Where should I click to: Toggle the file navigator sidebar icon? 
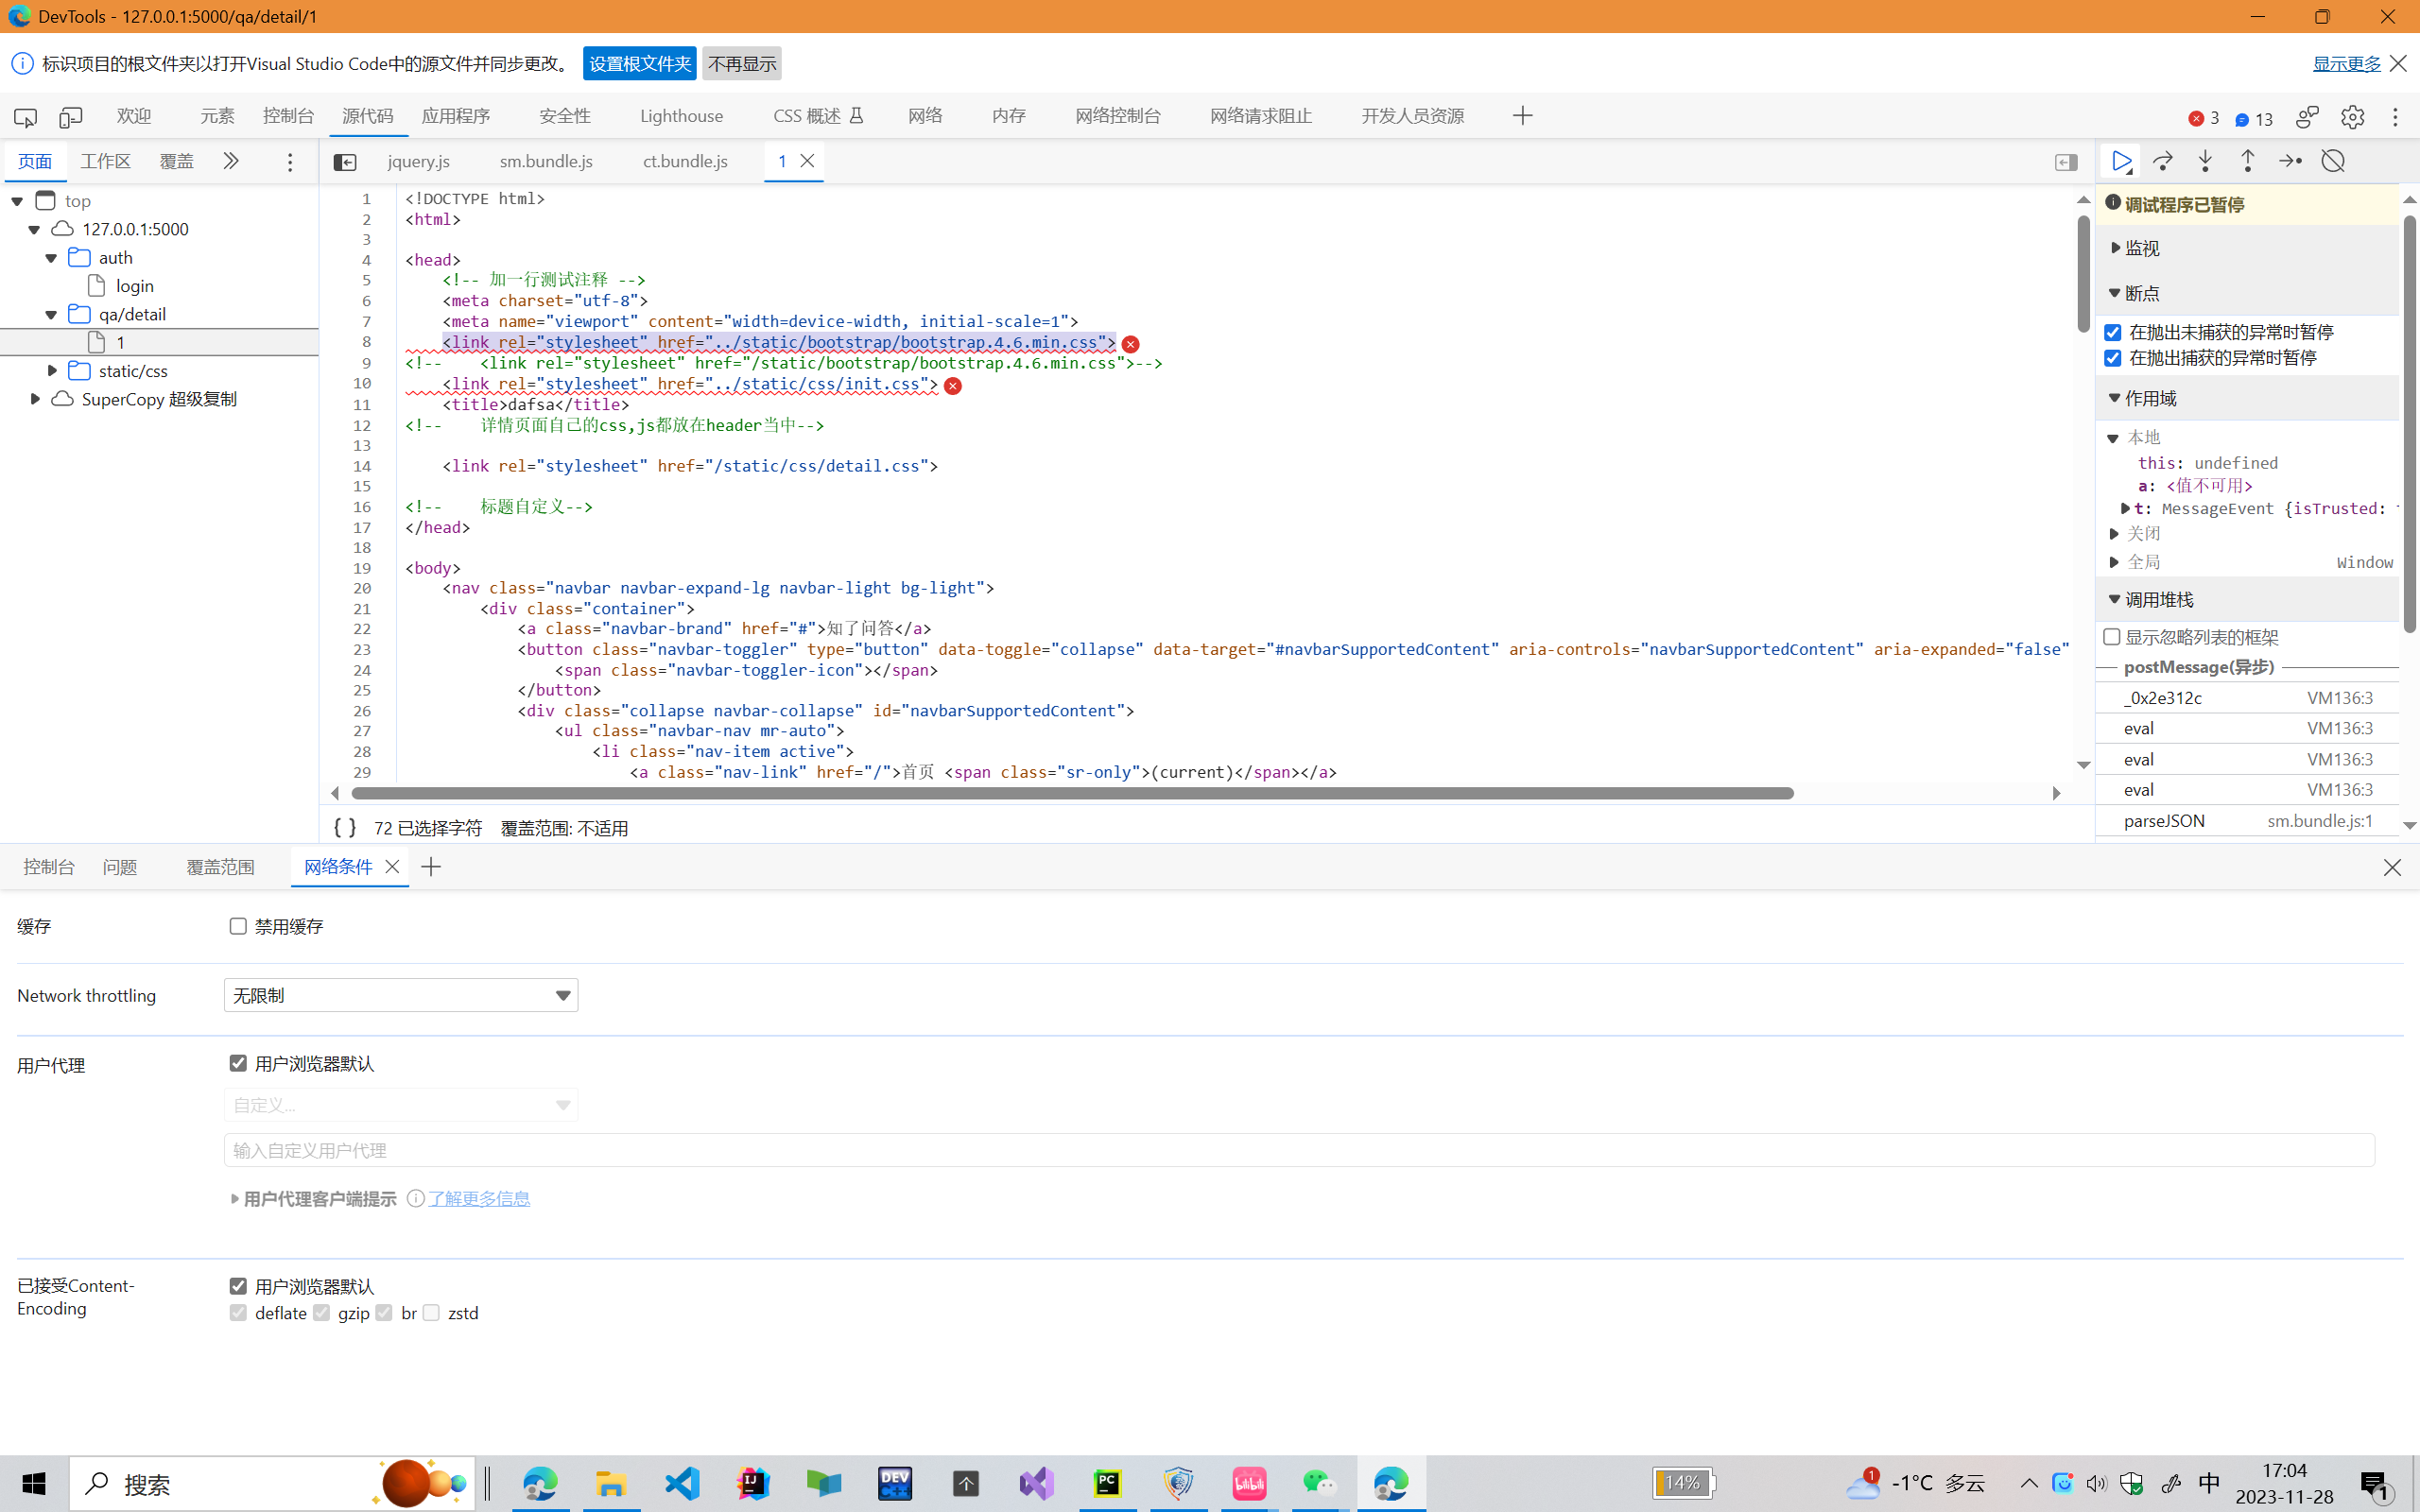tap(344, 162)
